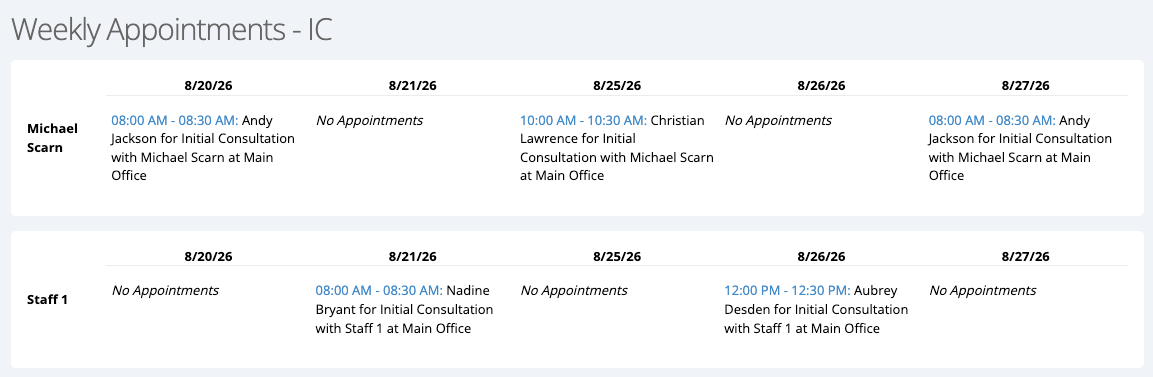1153x377 pixels.
Task: Select the 8/20/26 date header in Michael Scarn's table
Action: 208,85
